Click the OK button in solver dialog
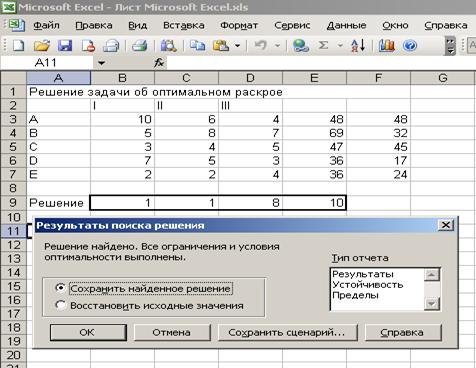Screen dimensions: 476x368 coord(88,332)
